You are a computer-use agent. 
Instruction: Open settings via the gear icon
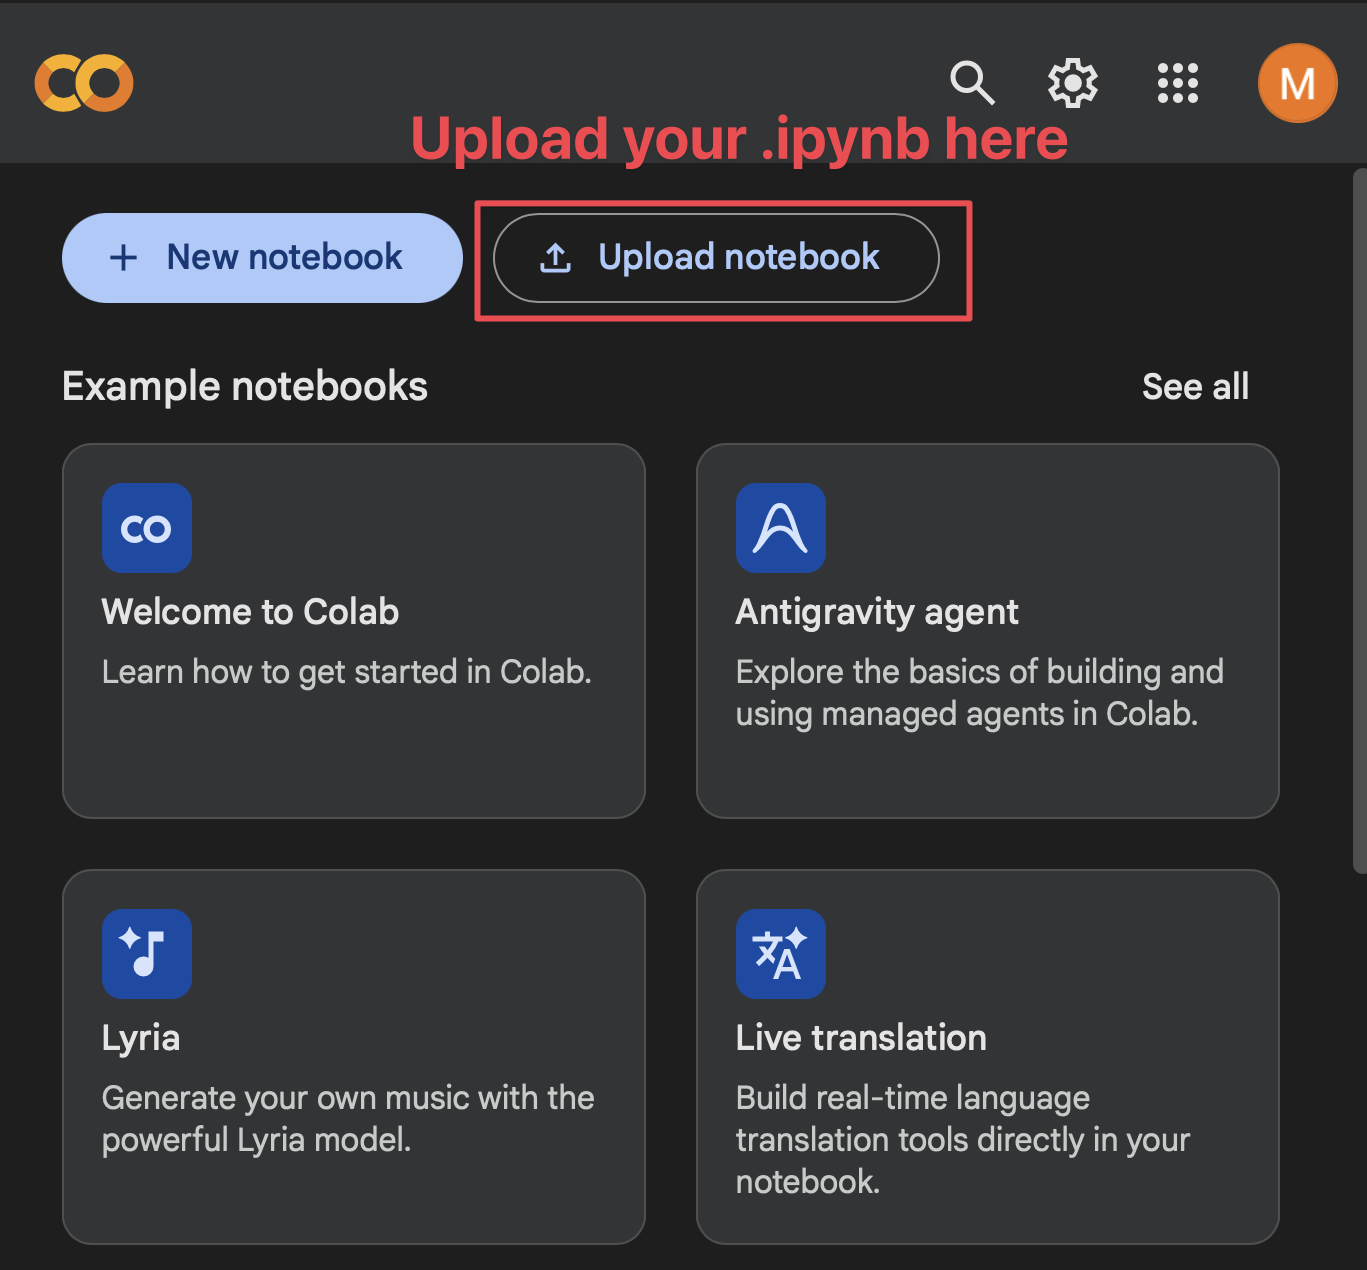pos(1073,83)
